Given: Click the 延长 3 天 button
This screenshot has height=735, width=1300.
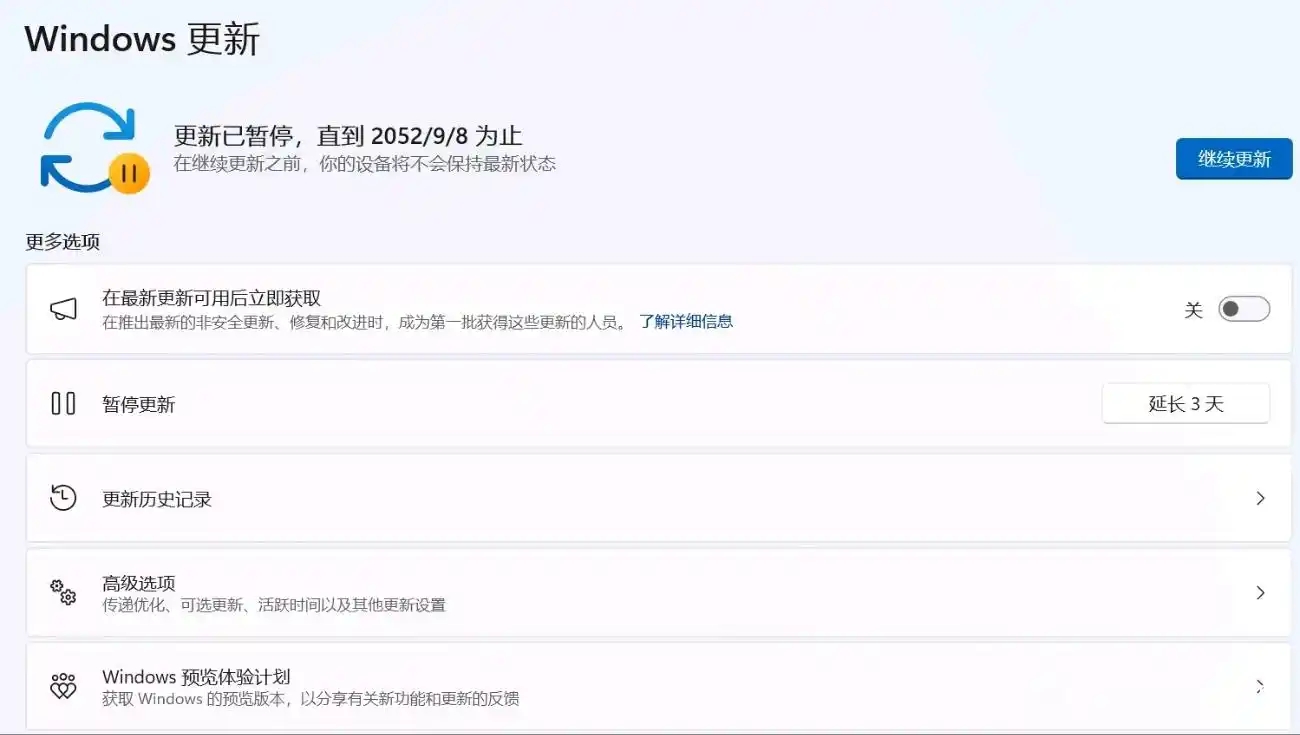Looking at the screenshot, I should coord(1186,404).
